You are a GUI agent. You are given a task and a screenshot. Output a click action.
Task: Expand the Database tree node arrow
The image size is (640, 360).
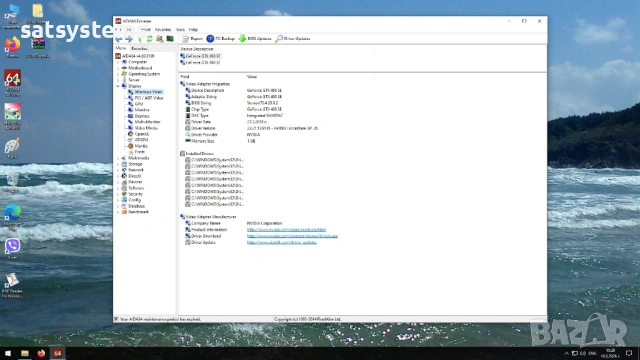click(x=118, y=206)
